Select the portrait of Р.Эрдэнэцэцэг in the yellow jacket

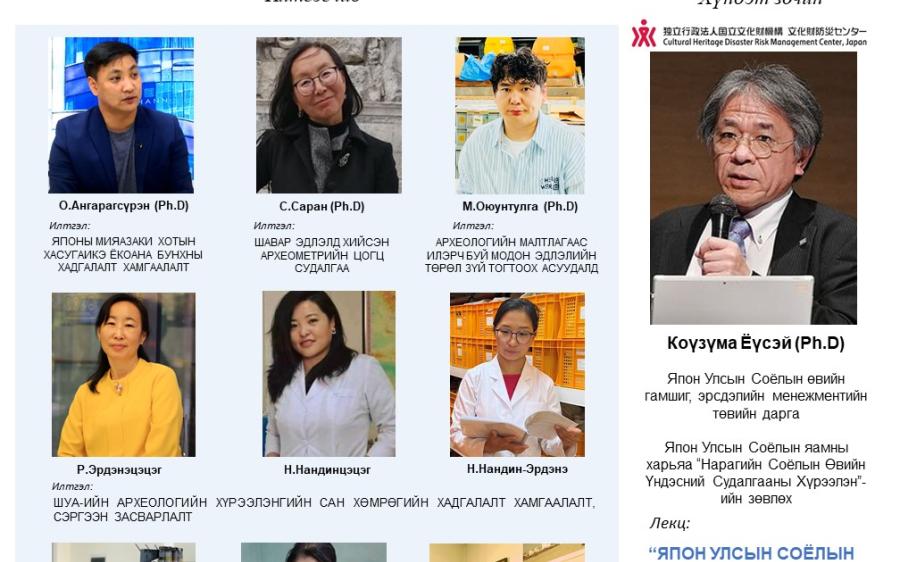coord(123,374)
